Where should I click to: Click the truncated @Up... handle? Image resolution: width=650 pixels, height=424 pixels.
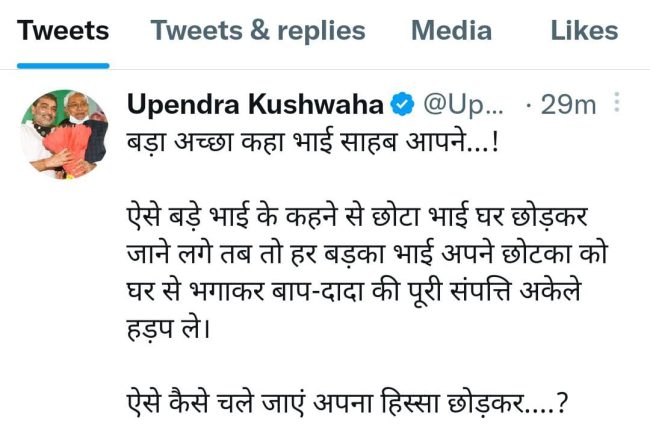[463, 105]
